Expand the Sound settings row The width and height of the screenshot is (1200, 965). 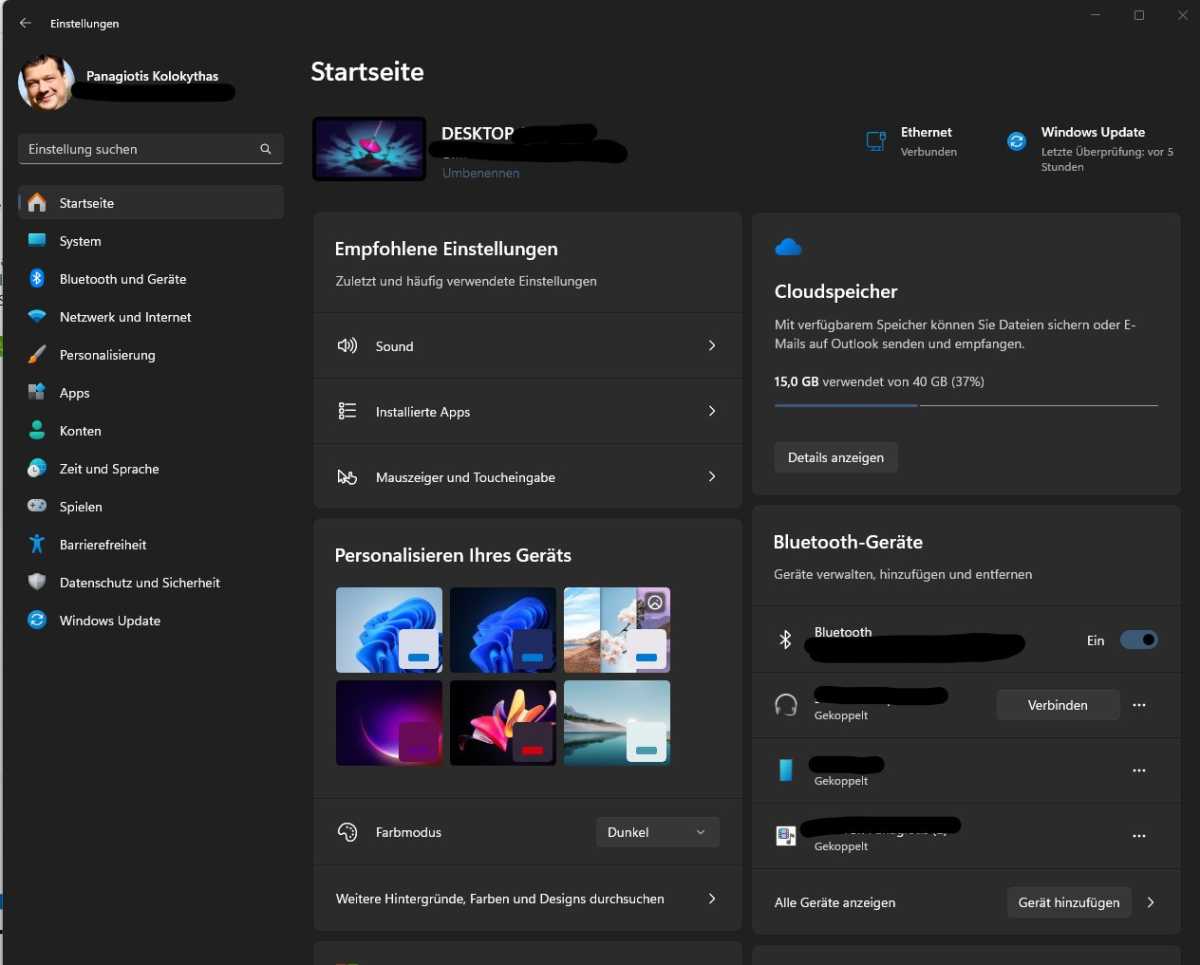pyautogui.click(x=527, y=346)
